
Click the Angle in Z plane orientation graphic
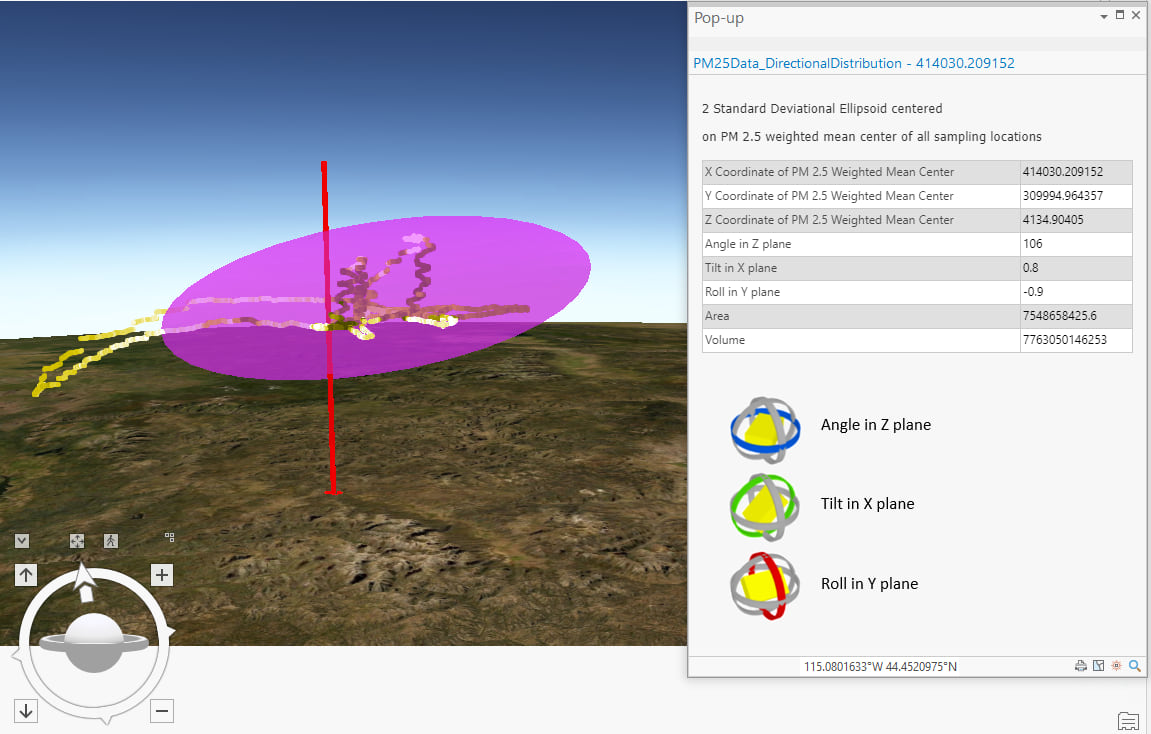[765, 430]
